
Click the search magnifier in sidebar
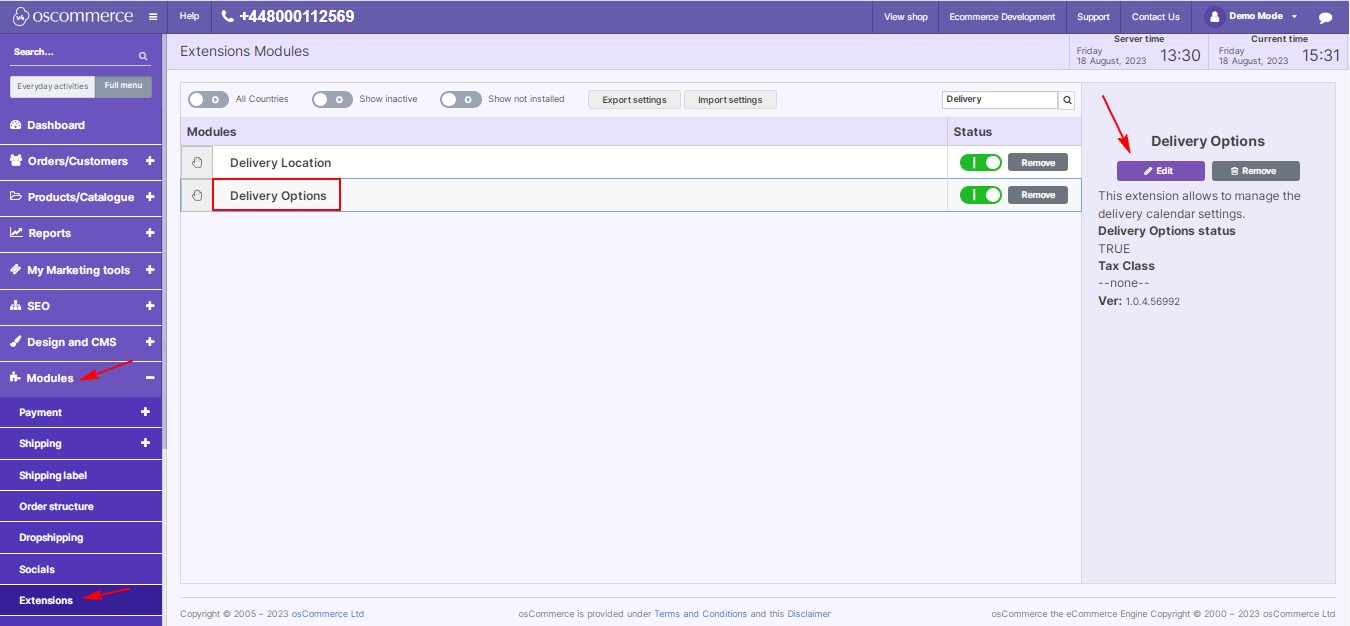143,56
